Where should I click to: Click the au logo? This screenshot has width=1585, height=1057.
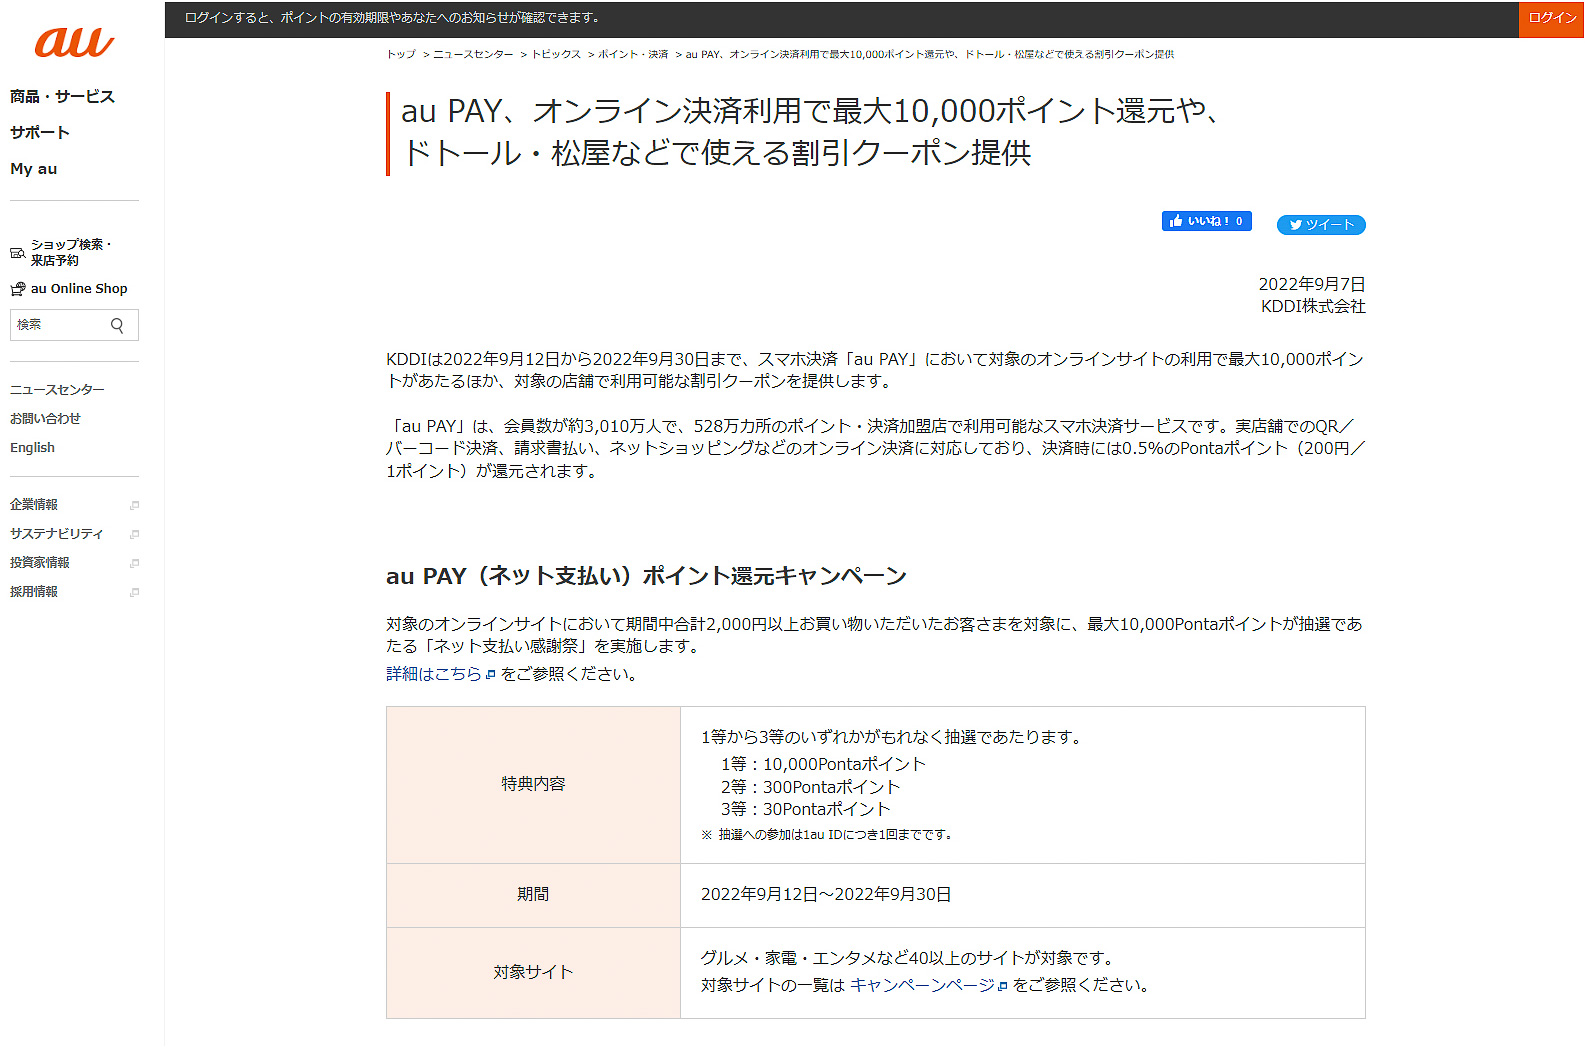pos(74,43)
